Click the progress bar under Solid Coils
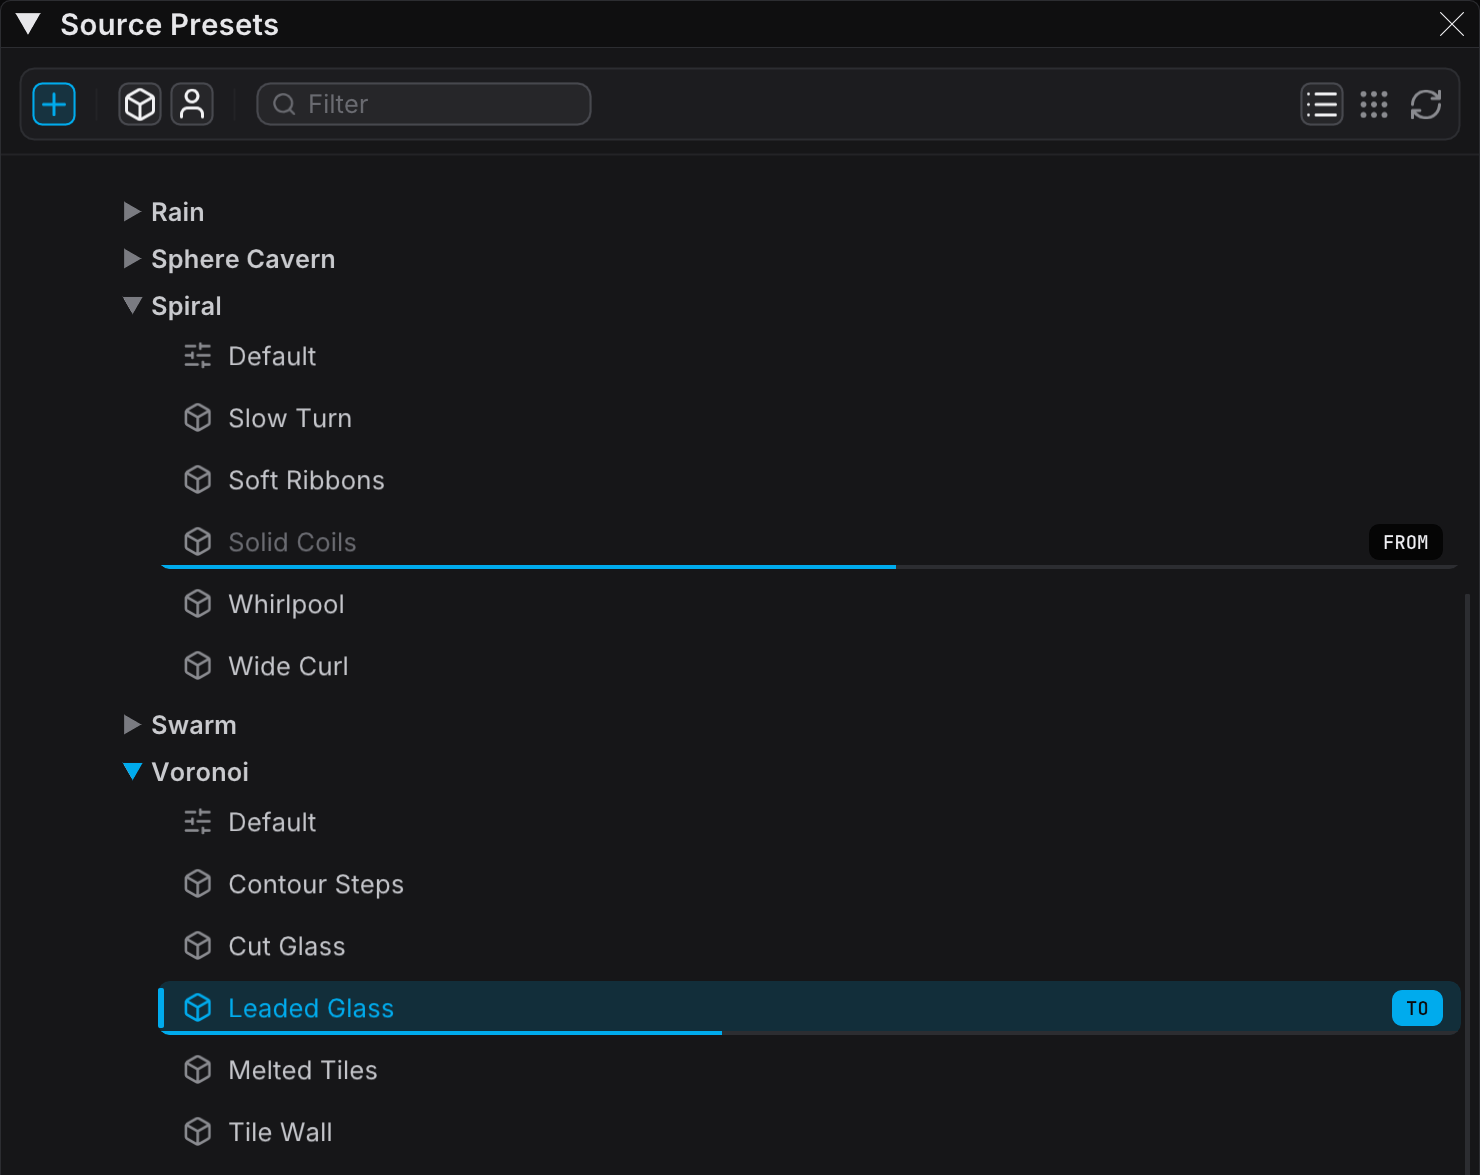Image resolution: width=1480 pixels, height=1175 pixels. (x=808, y=567)
